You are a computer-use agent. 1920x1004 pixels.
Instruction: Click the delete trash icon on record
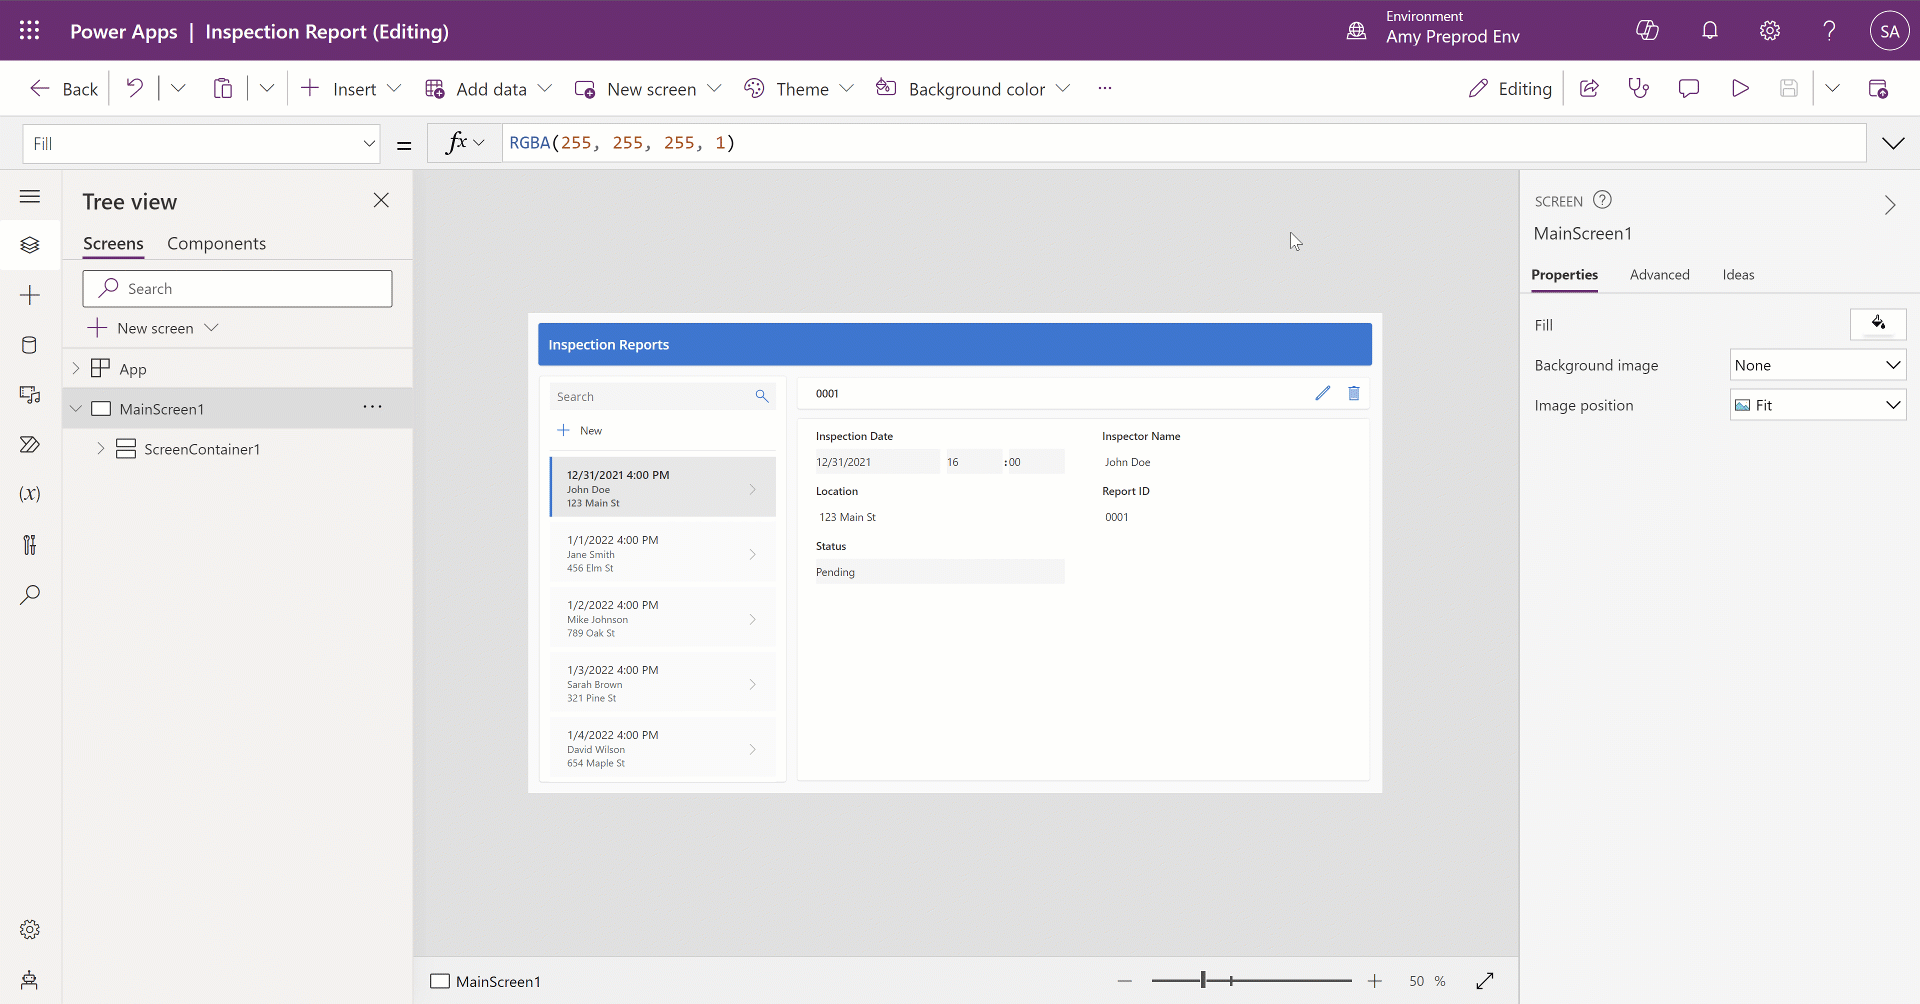1354,394
